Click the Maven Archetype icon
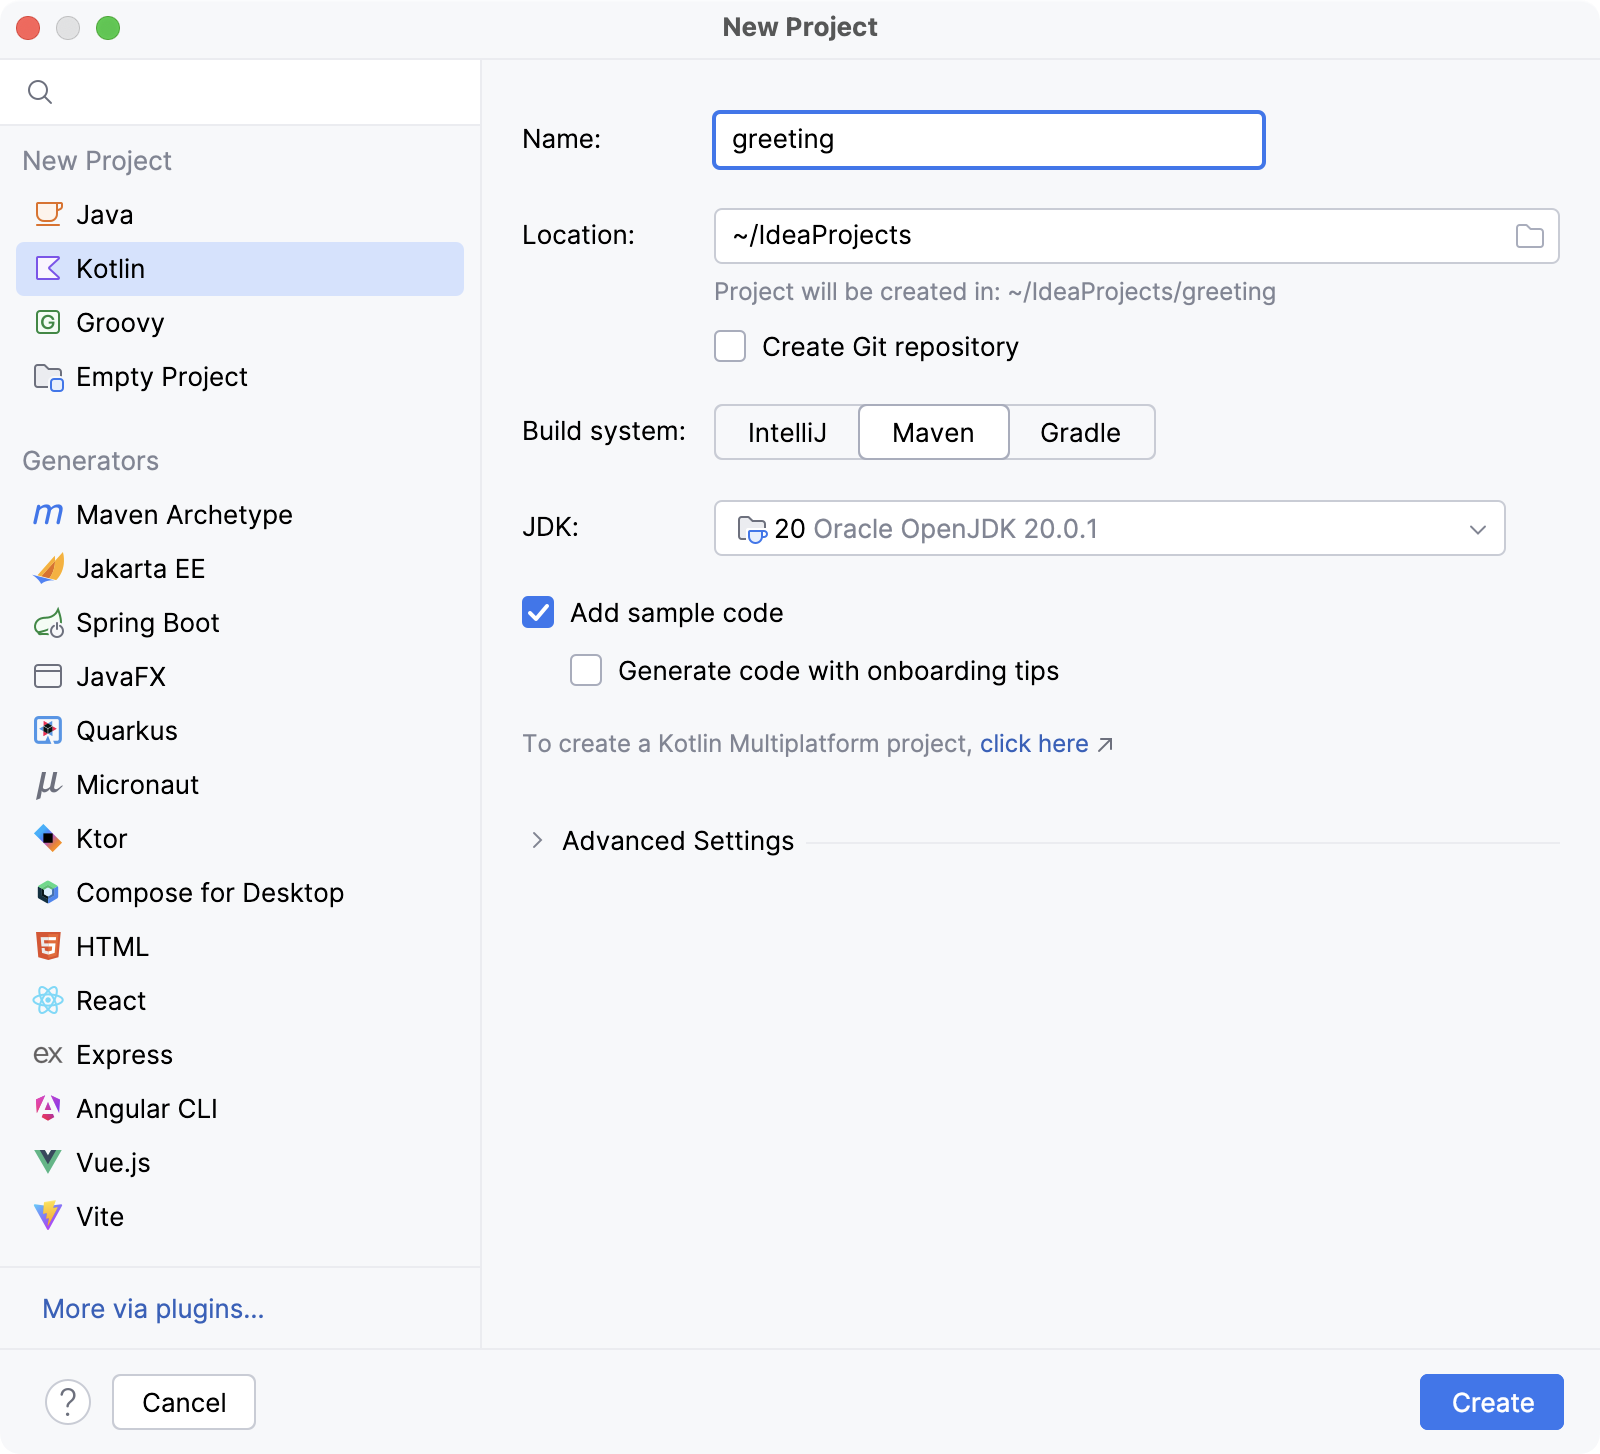 click(x=47, y=514)
